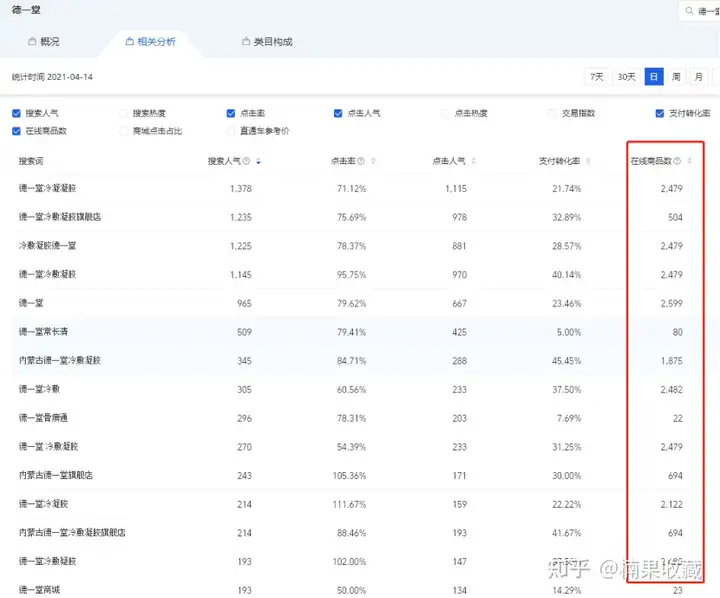Click the search input field
Screen dimensions: 720x598
click(x=699, y=11)
